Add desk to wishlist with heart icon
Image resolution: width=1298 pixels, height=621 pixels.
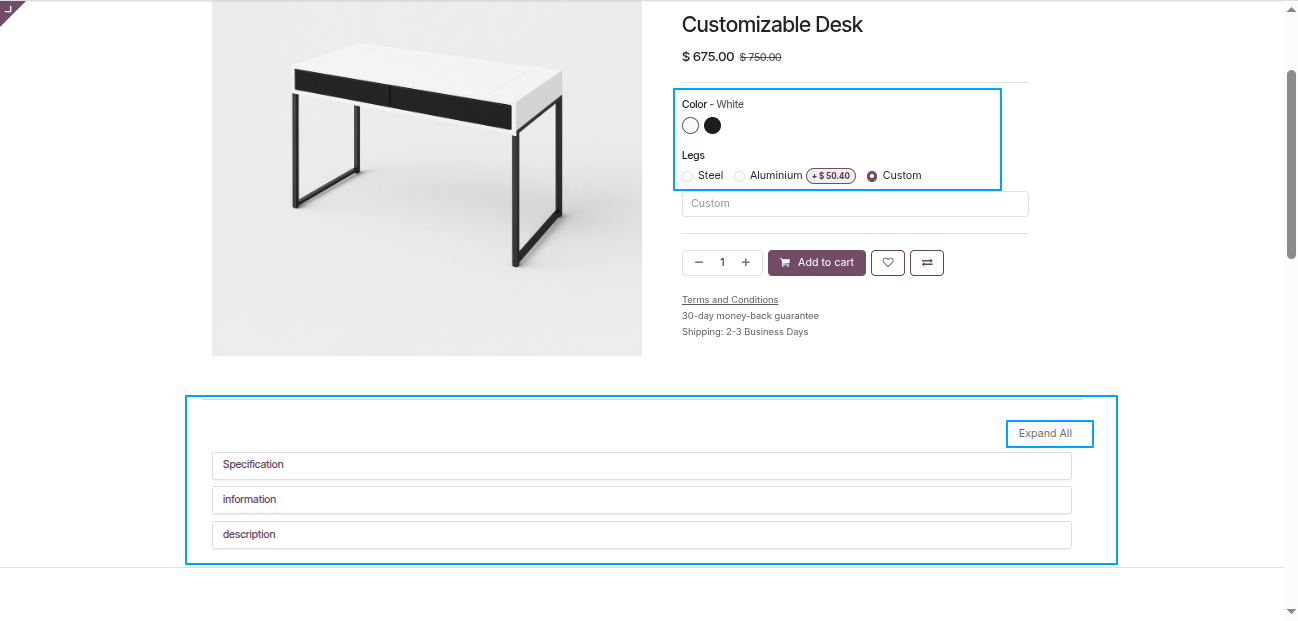(888, 263)
